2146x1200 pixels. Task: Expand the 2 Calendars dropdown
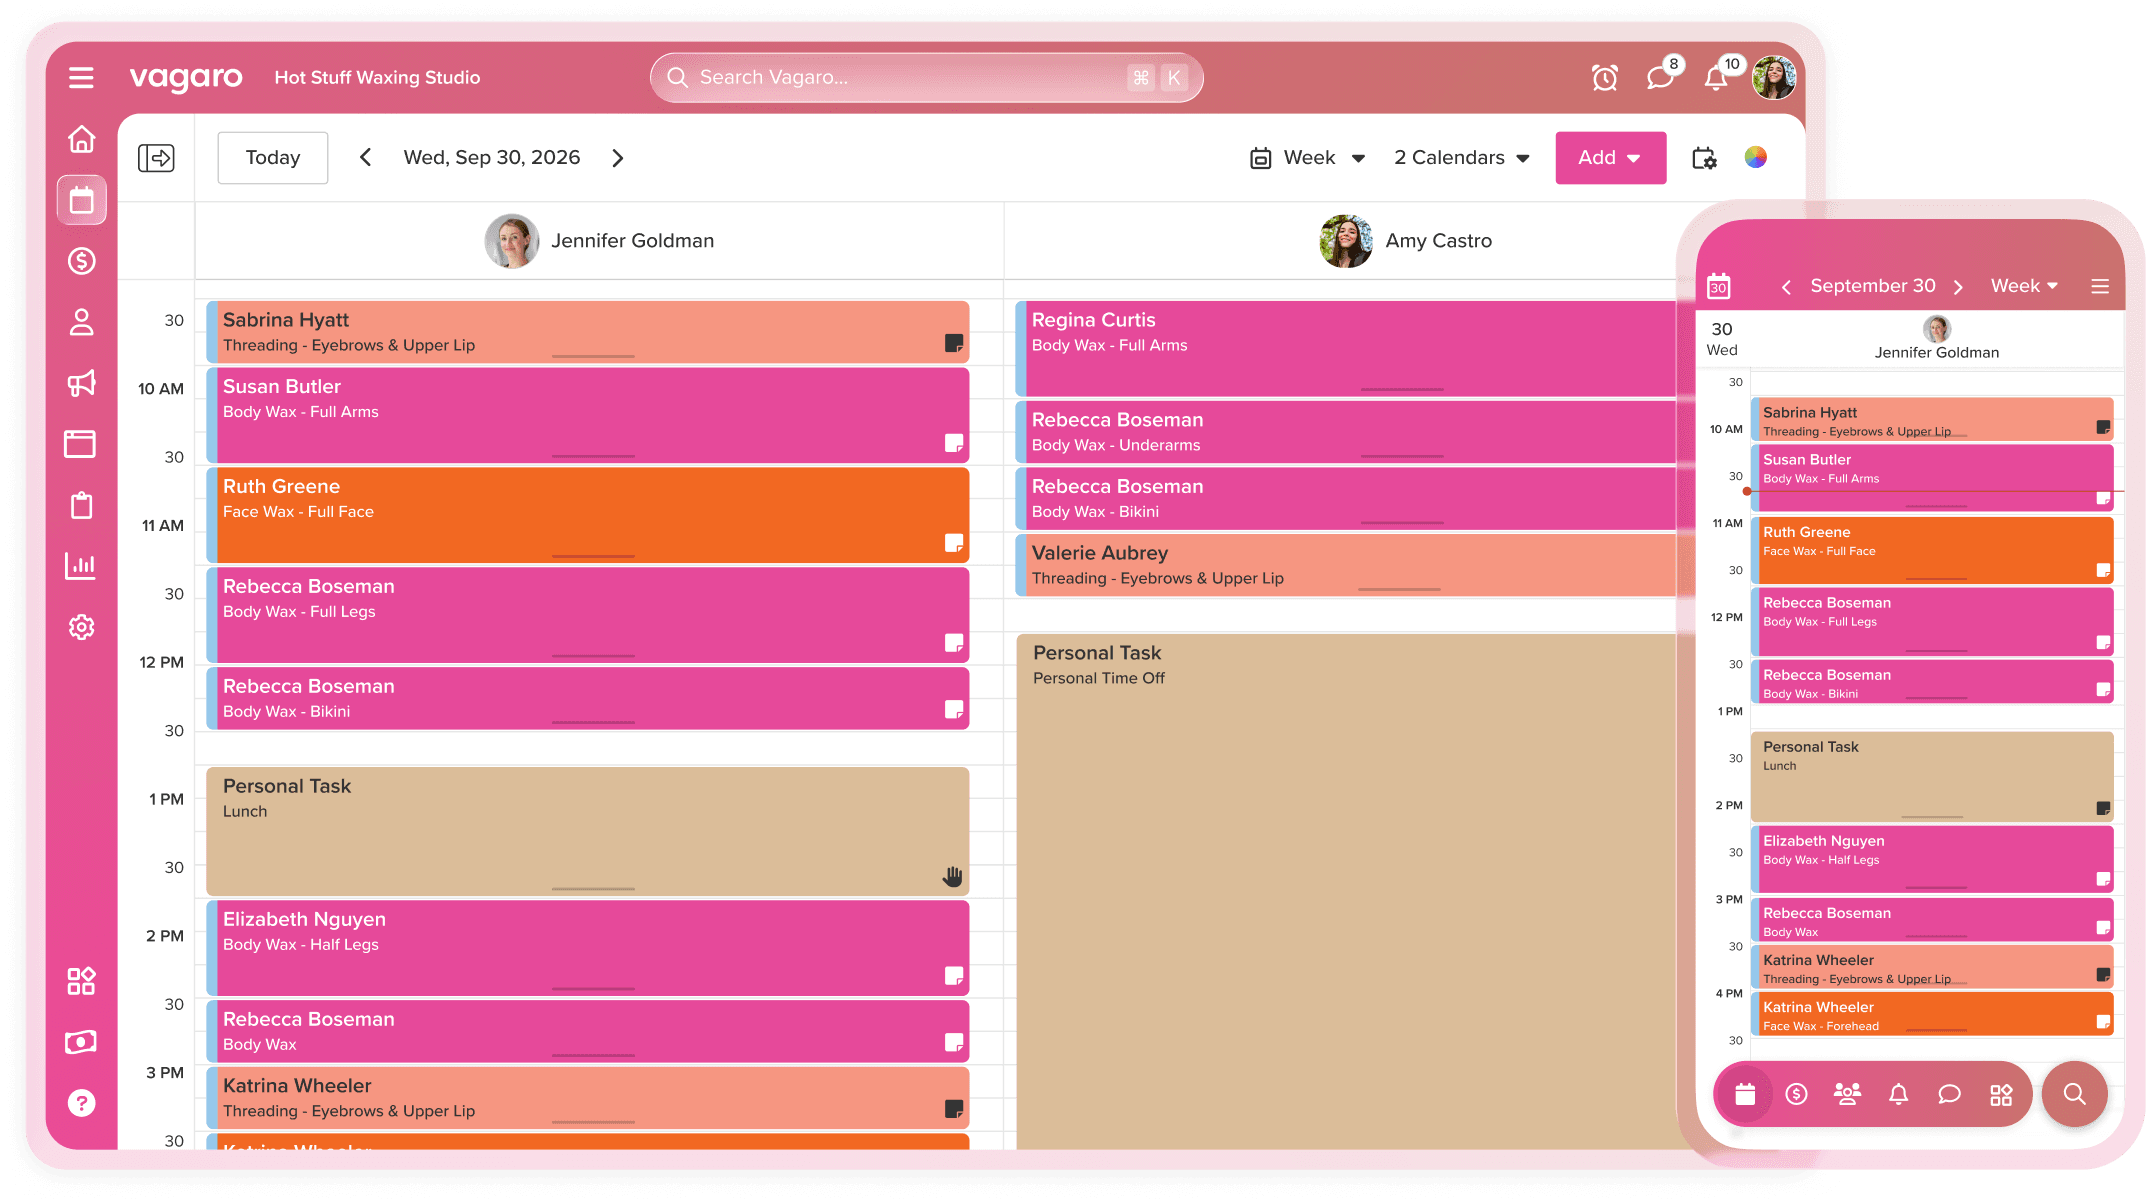tap(1462, 158)
